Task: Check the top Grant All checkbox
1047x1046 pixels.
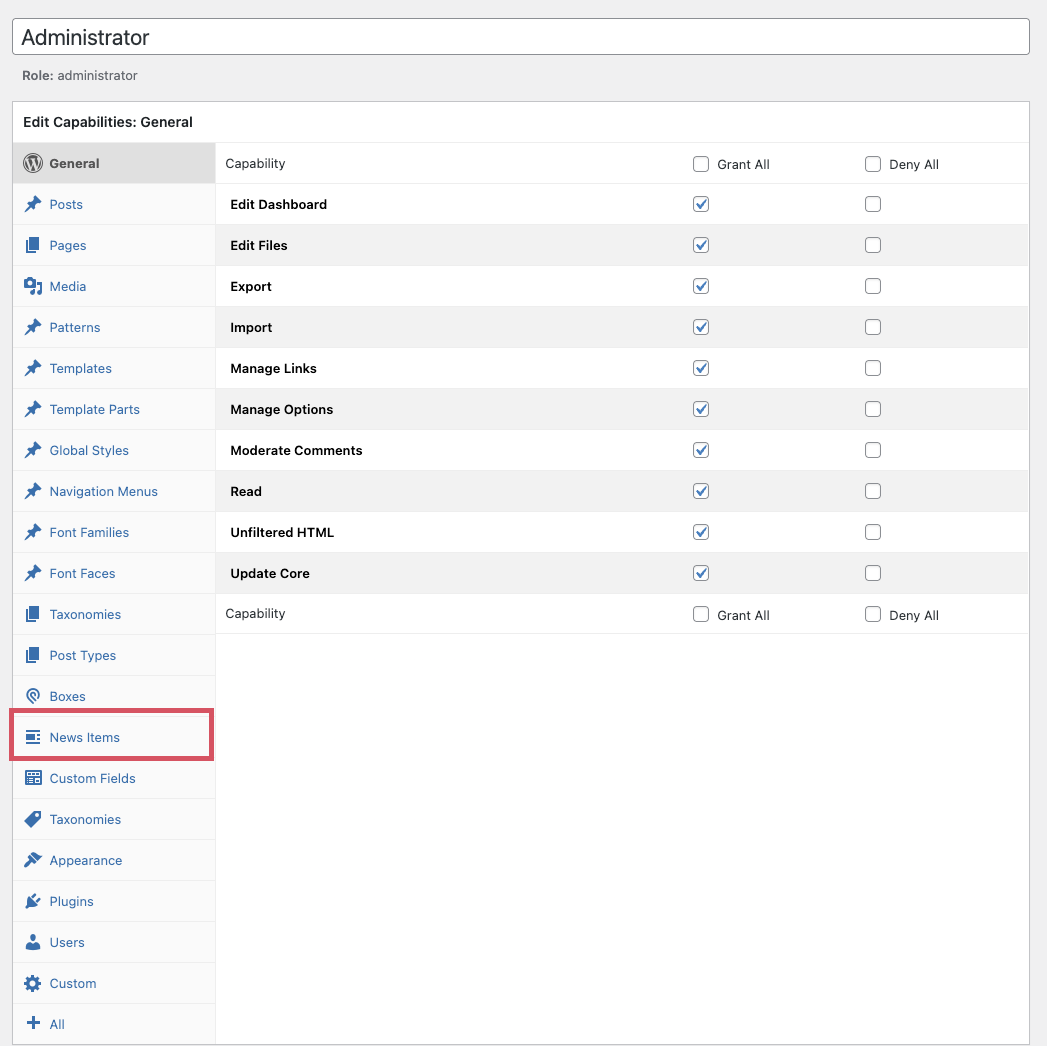Action: (x=701, y=164)
